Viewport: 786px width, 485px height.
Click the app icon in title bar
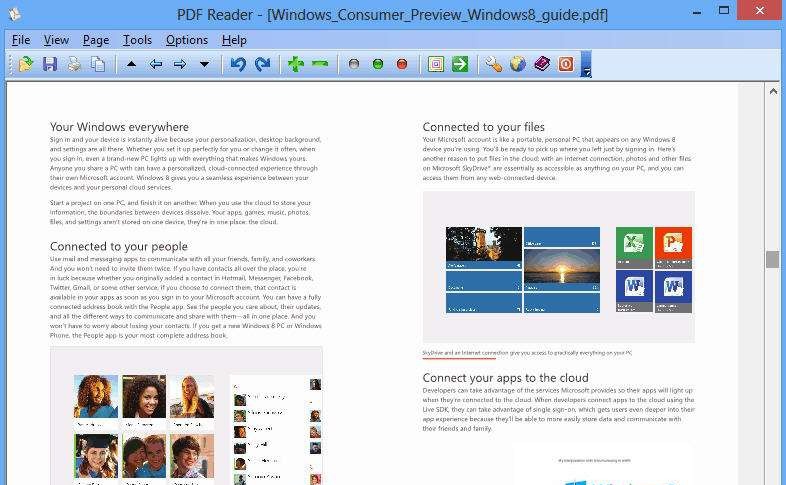(15, 14)
